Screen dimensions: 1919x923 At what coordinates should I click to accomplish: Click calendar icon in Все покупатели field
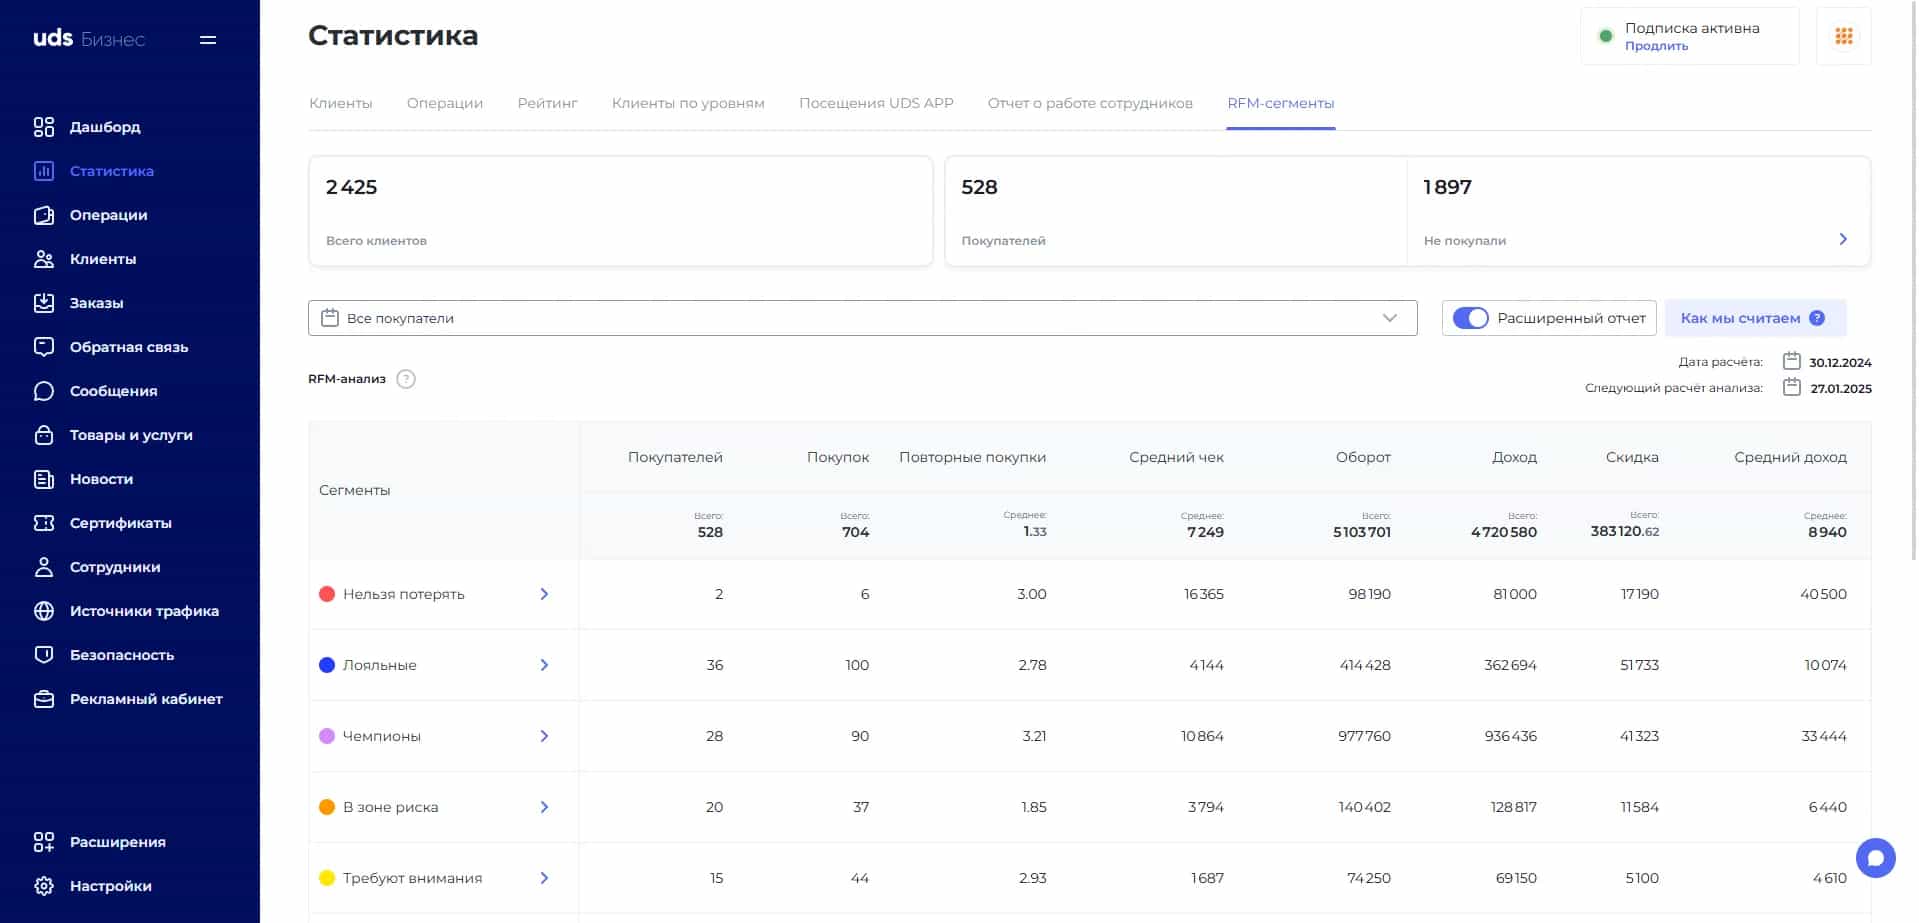coord(330,318)
